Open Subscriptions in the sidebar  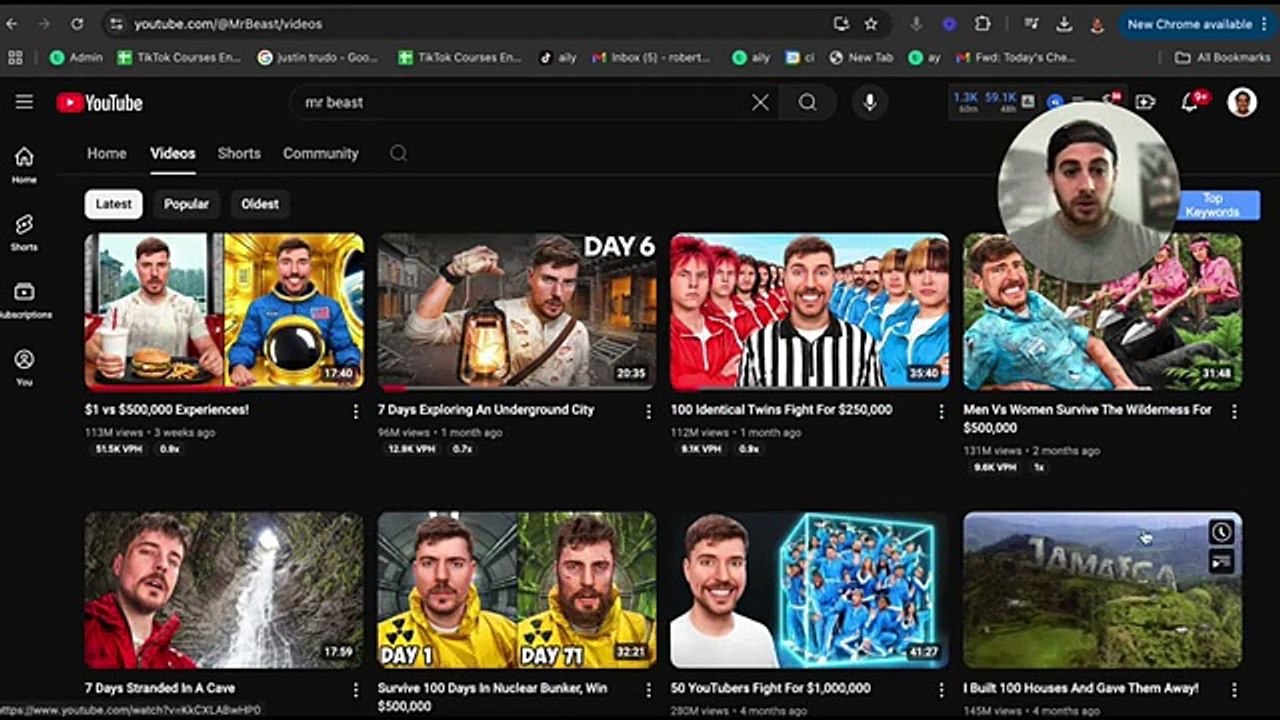24,299
